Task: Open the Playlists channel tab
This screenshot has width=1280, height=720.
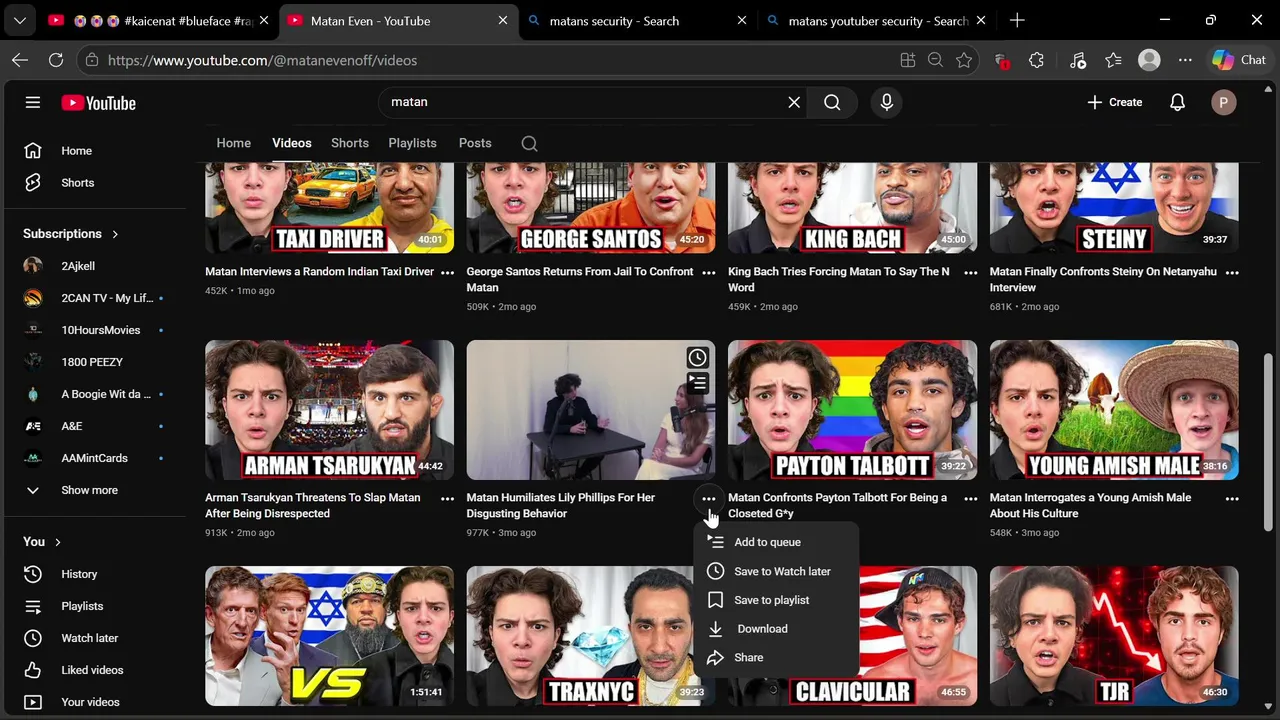Action: 412,143
